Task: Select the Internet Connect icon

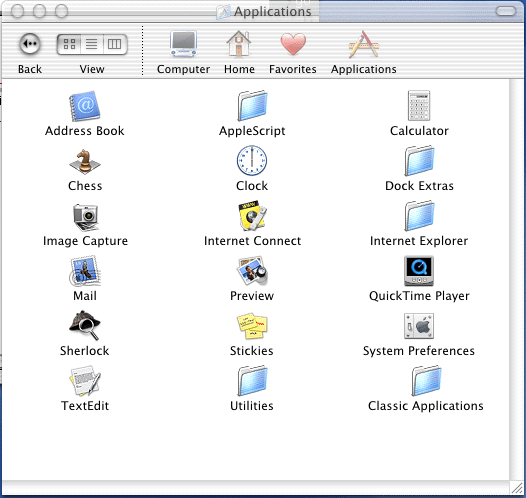Action: [252, 216]
